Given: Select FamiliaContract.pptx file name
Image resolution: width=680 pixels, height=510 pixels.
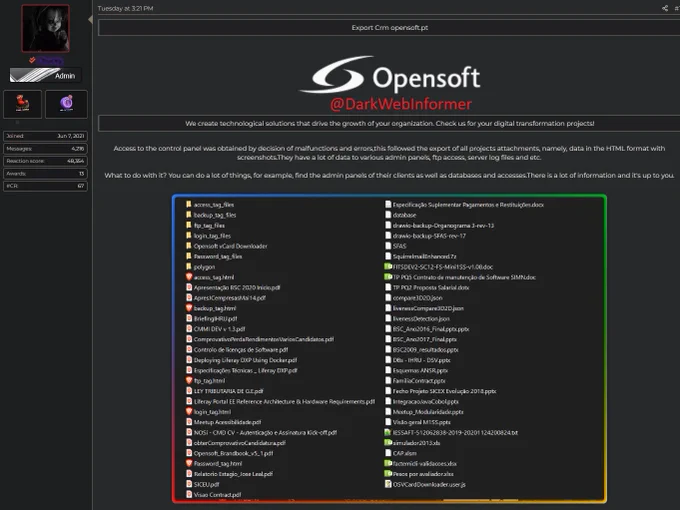Looking at the screenshot, I should (x=419, y=381).
